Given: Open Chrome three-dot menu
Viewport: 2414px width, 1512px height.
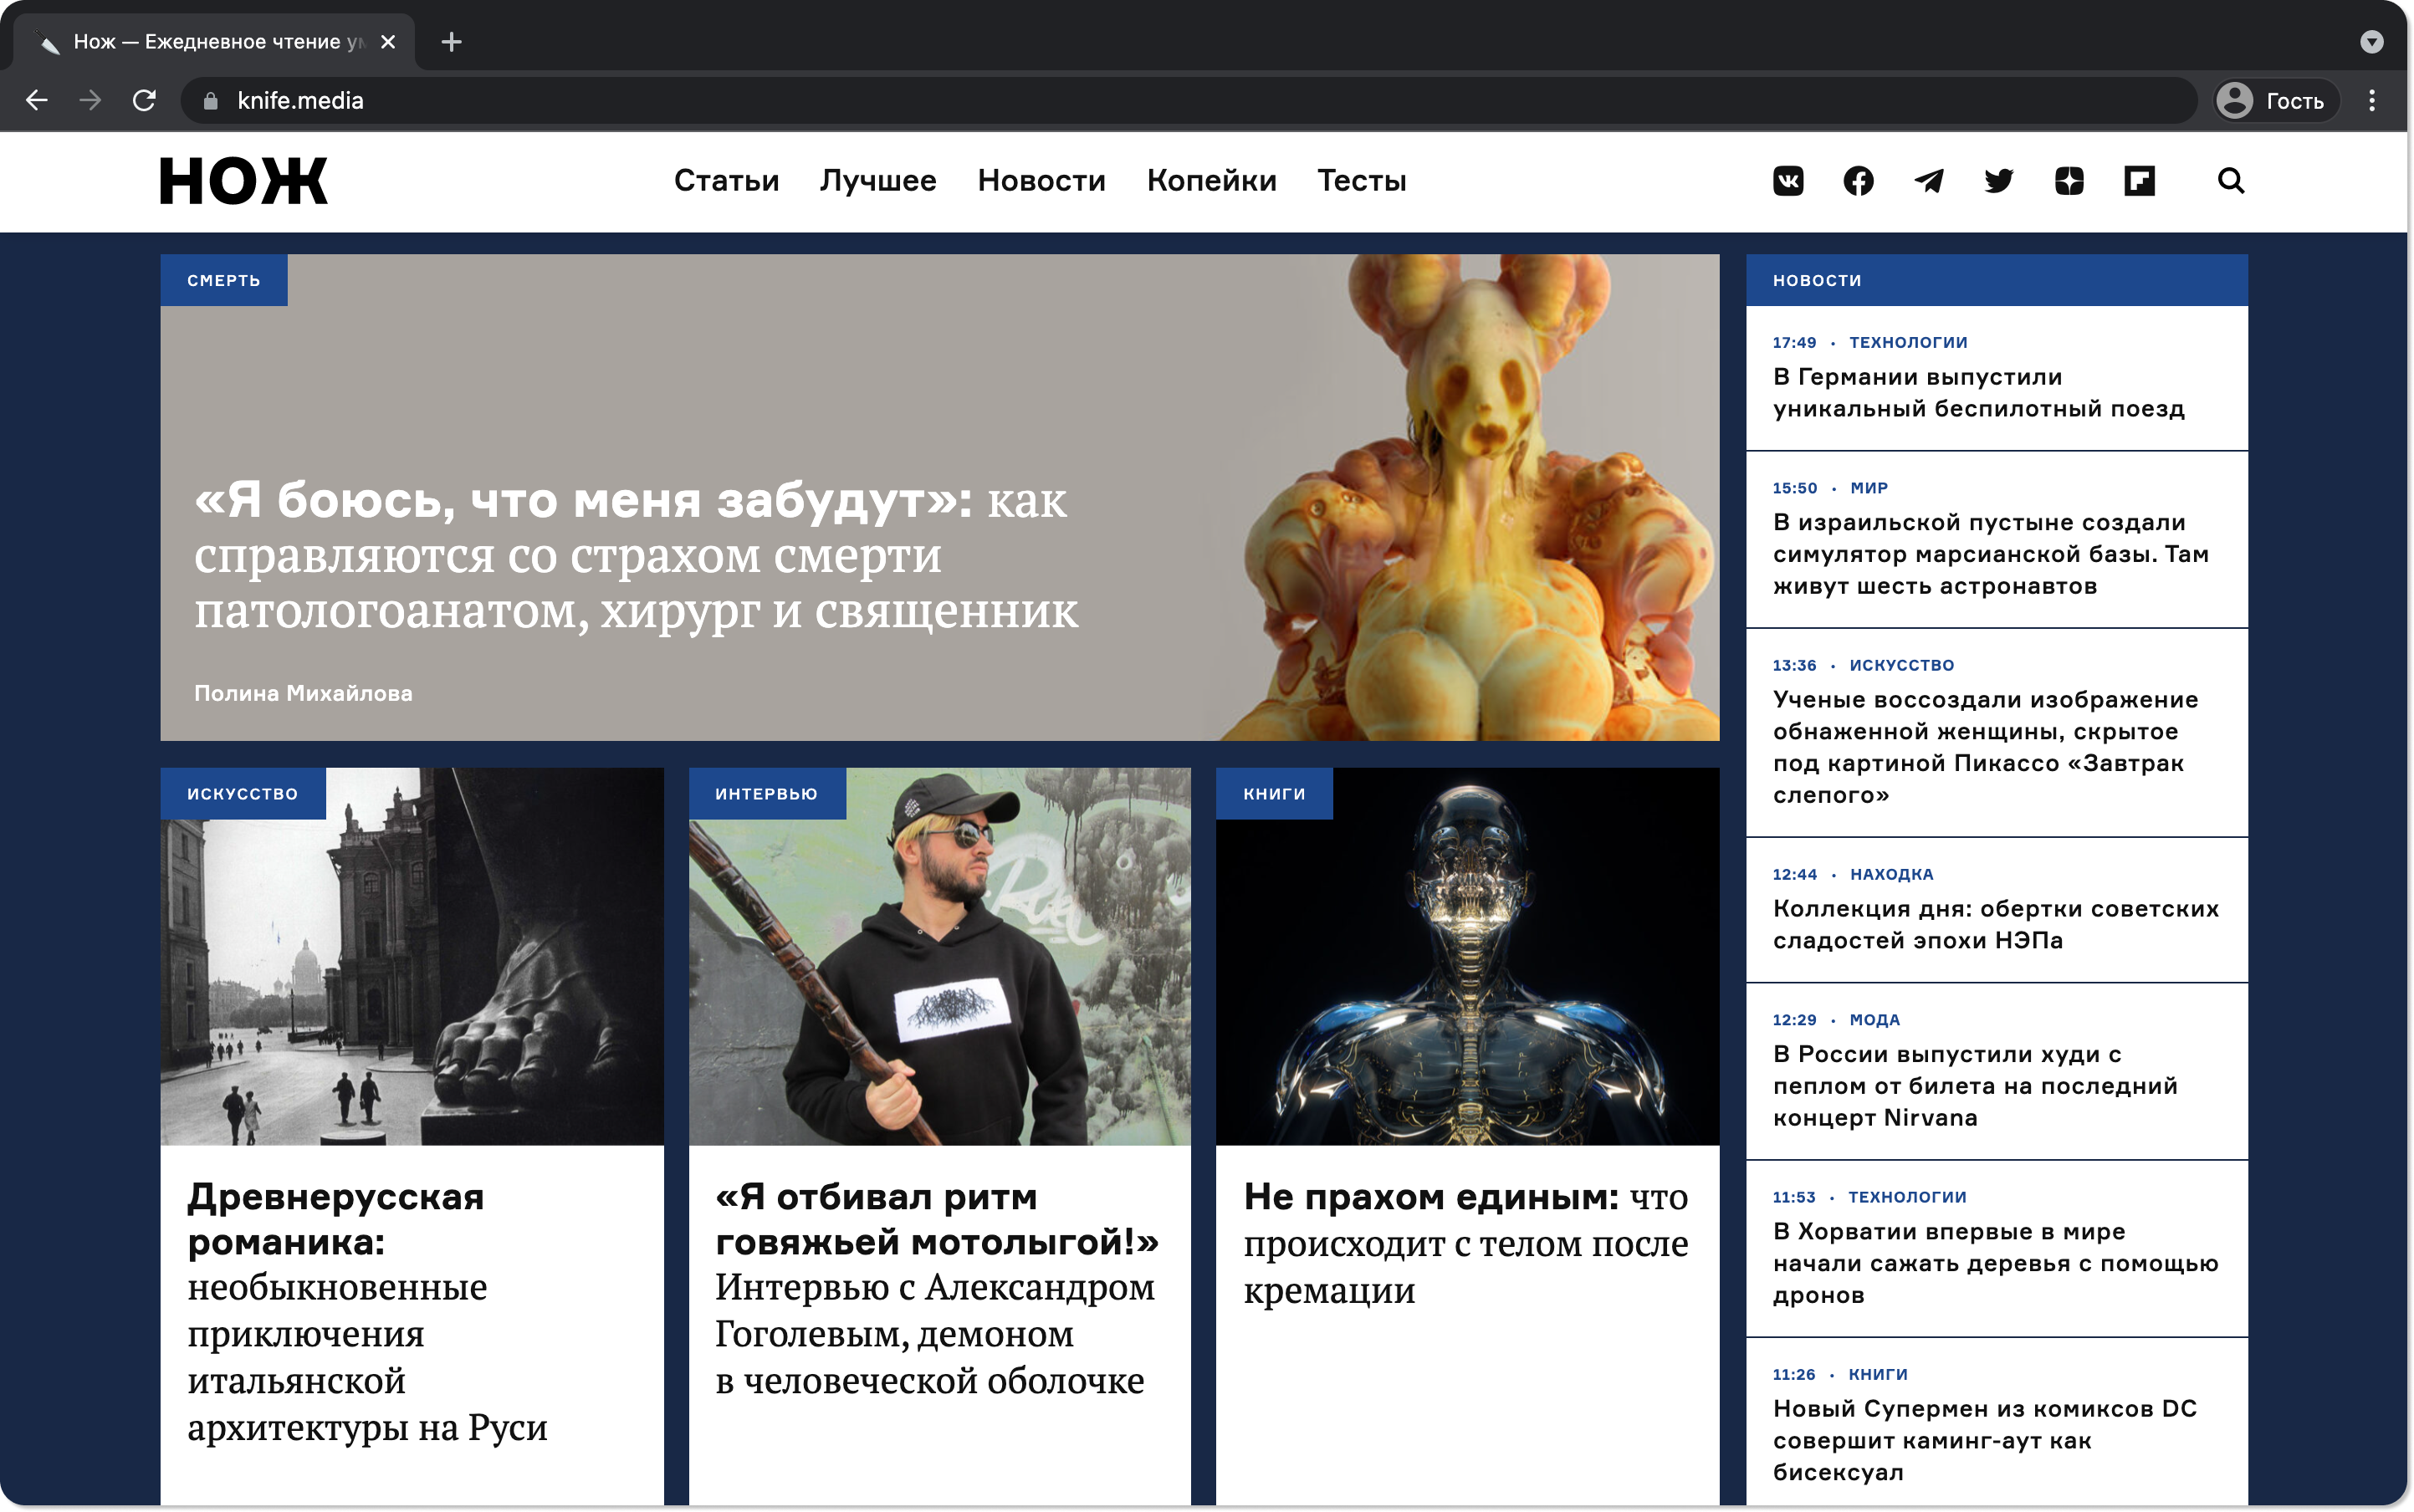Looking at the screenshot, I should click(2371, 100).
